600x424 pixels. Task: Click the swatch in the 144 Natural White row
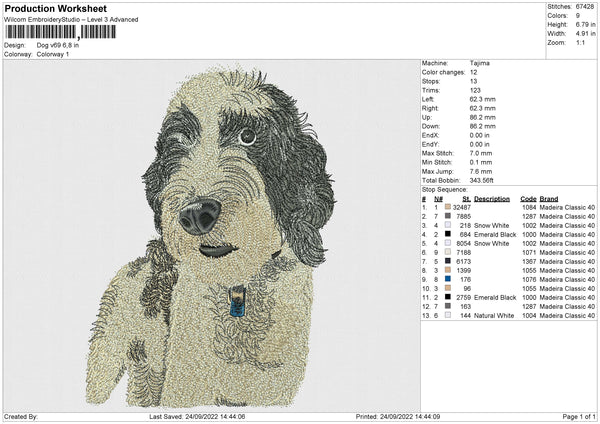(448, 315)
